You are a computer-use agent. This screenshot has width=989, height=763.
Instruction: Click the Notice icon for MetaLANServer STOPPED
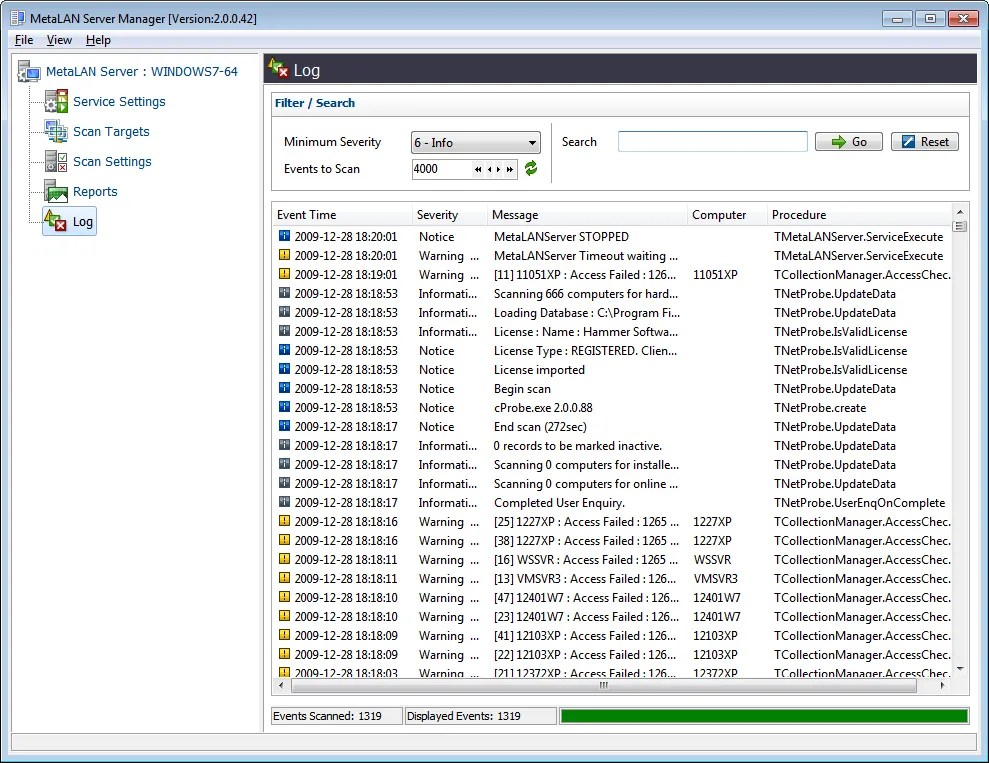click(x=284, y=236)
